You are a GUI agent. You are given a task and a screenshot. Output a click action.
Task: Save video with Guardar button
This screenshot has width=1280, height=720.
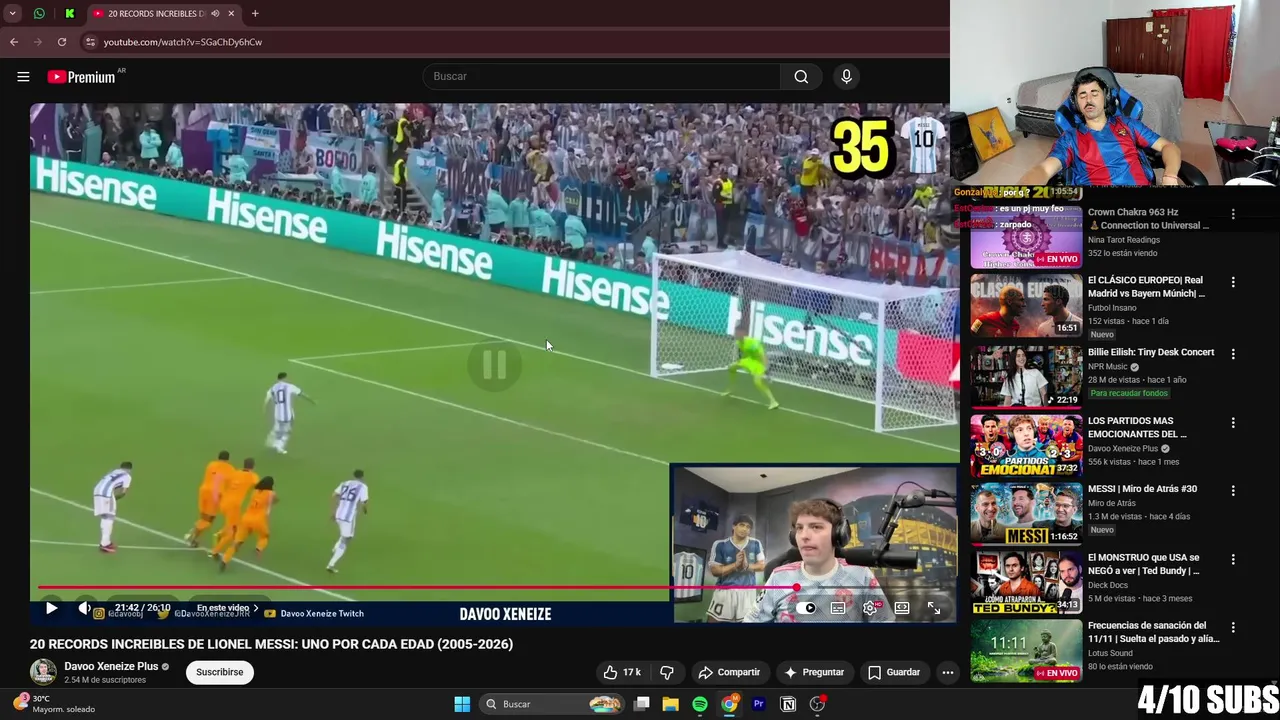pos(893,672)
